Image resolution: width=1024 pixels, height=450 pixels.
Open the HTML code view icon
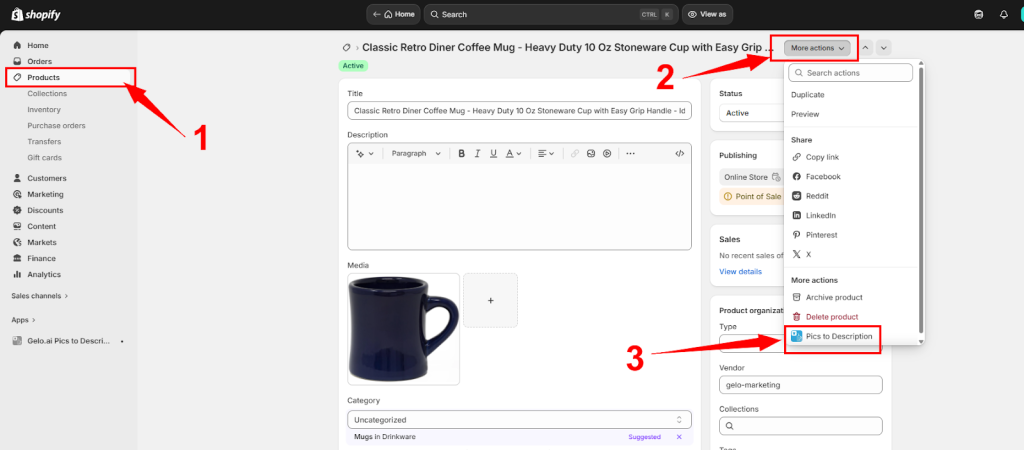tap(679, 154)
